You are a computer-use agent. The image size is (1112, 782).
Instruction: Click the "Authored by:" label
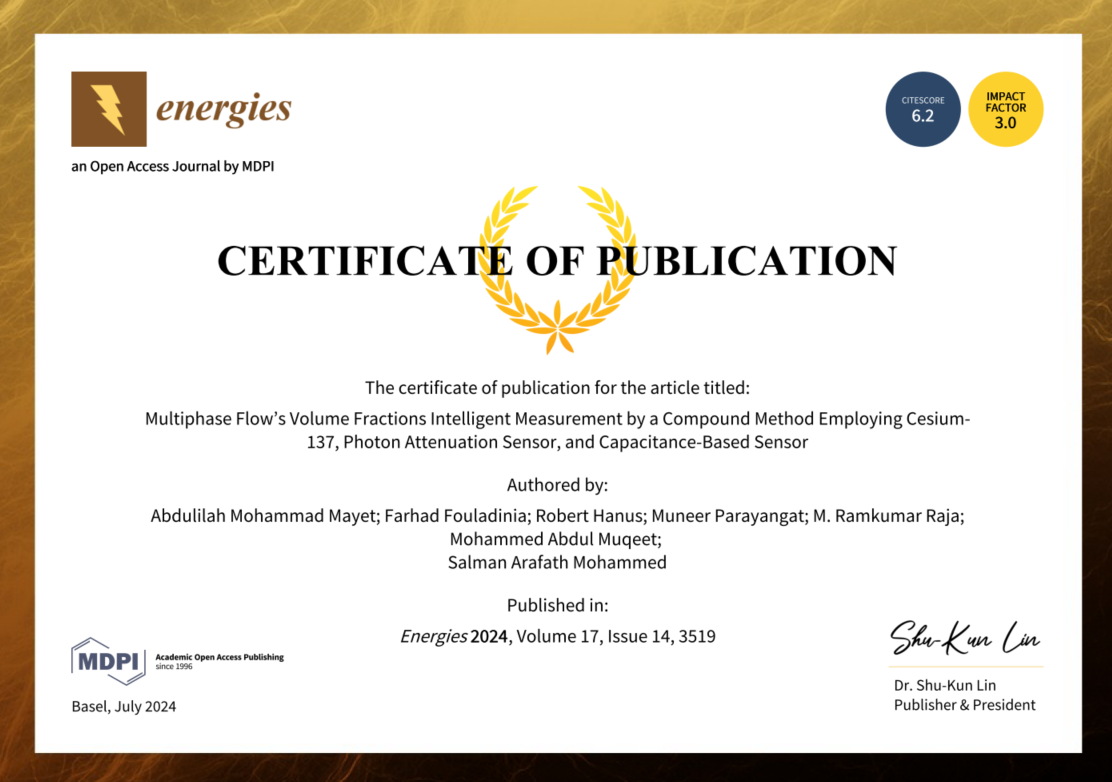(x=557, y=485)
